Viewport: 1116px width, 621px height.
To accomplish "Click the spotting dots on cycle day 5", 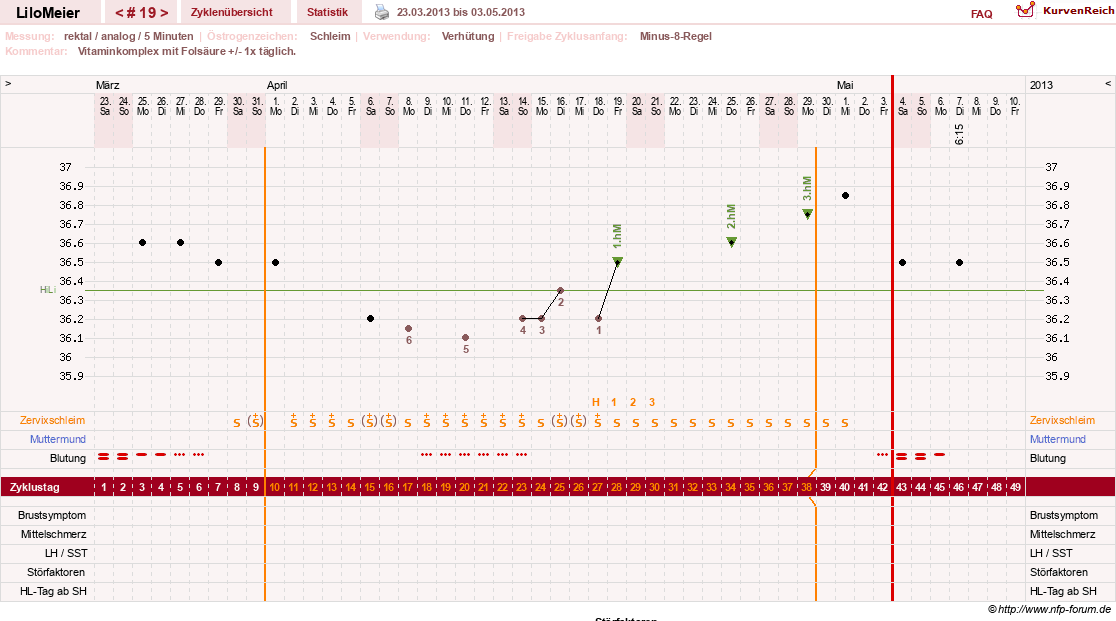I will tap(179, 454).
